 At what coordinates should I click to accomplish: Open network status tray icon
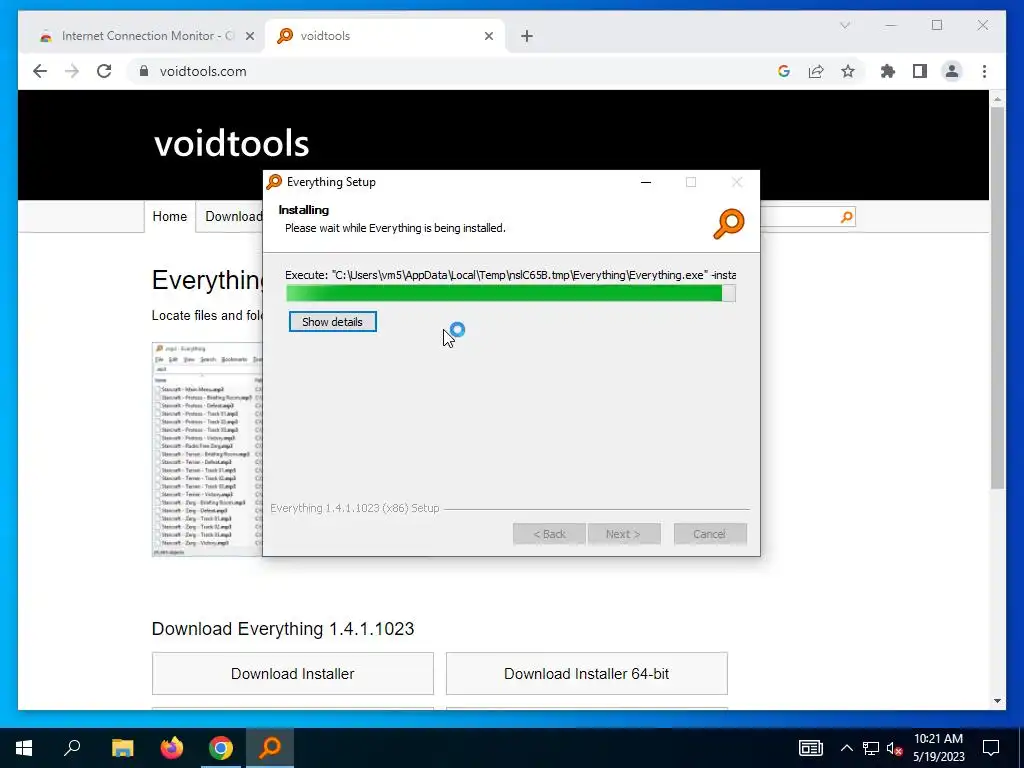click(x=871, y=748)
